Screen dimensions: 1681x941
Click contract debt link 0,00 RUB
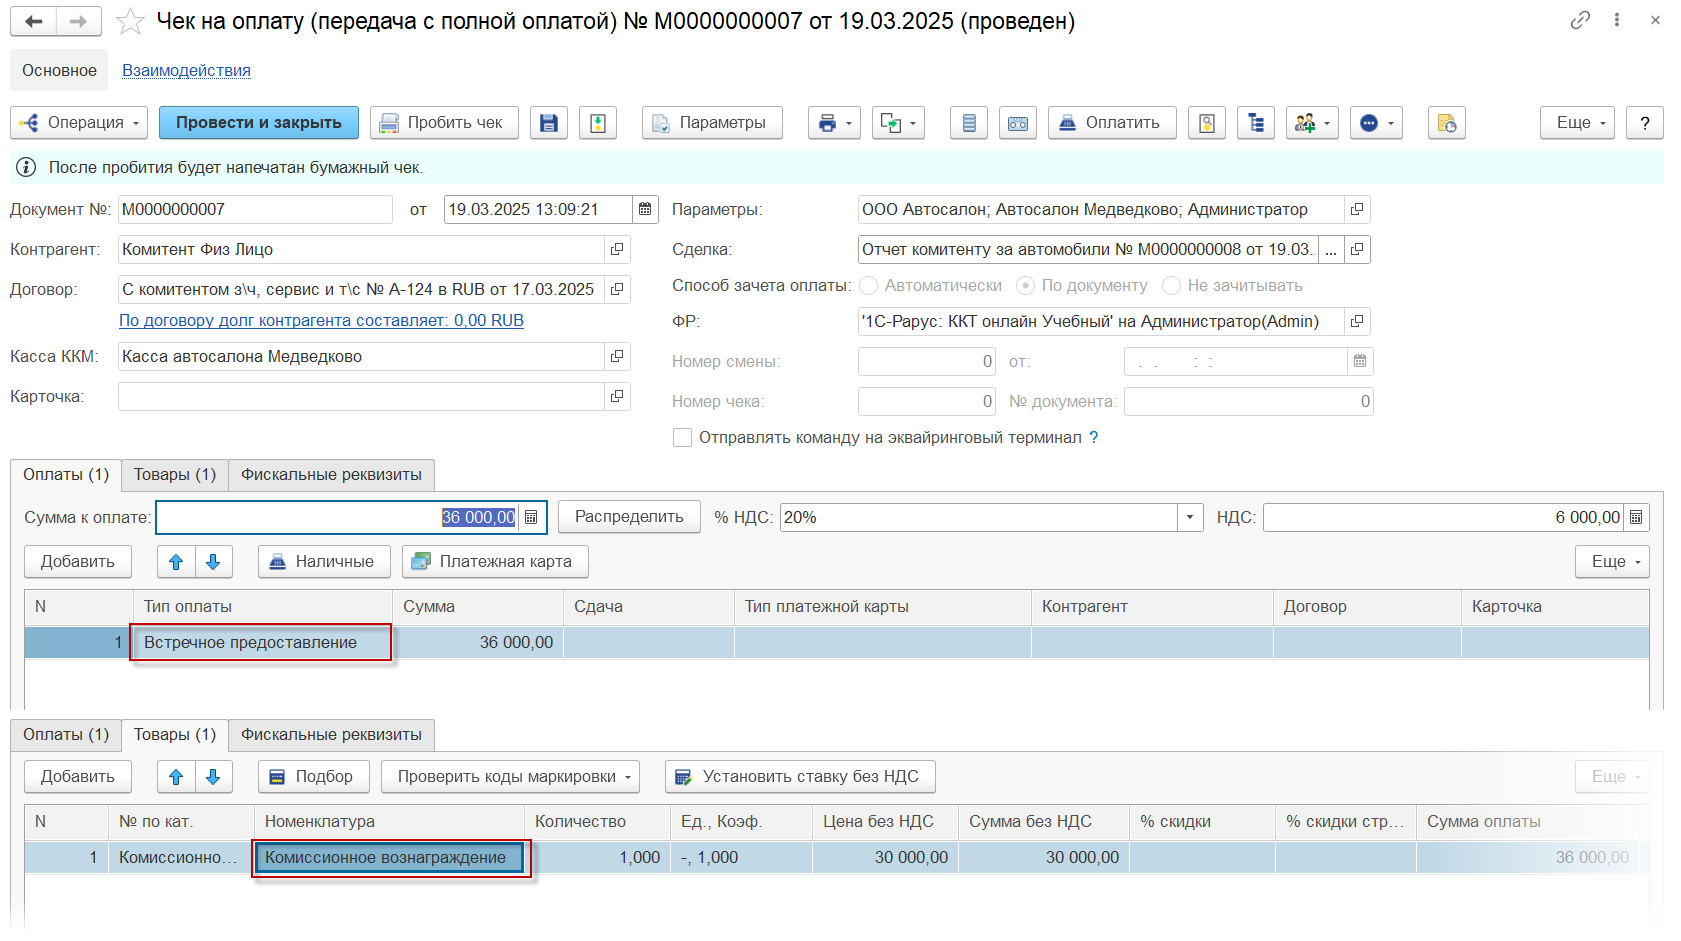321,320
